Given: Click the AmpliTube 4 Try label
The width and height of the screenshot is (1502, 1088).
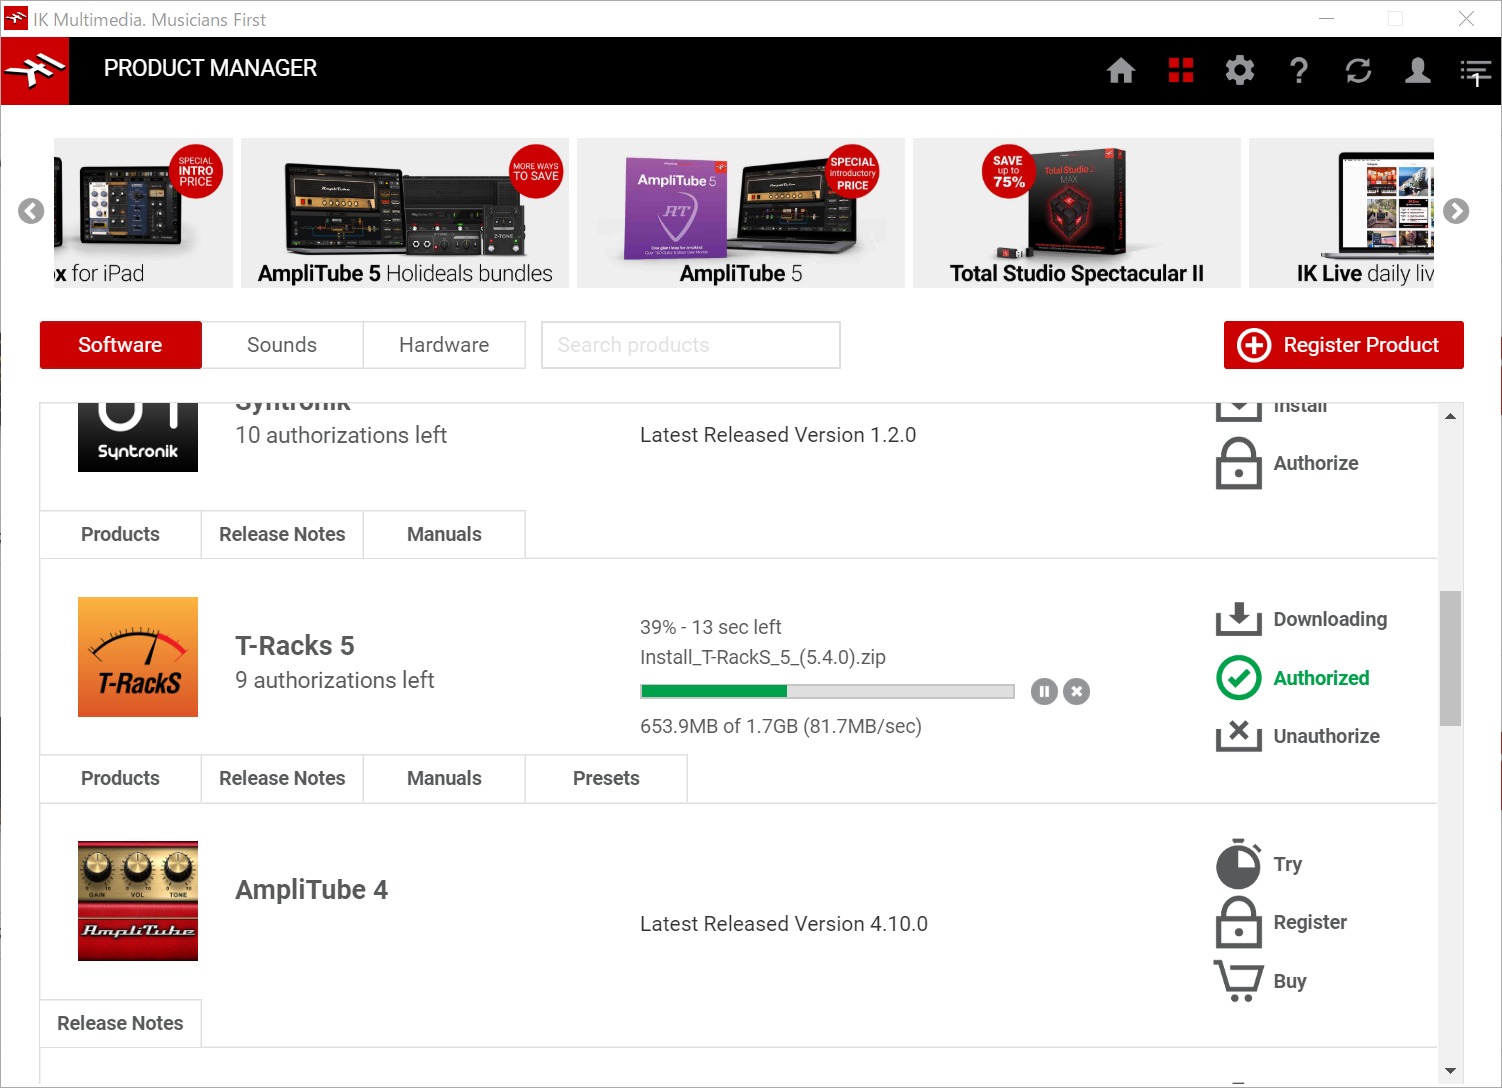Looking at the screenshot, I should (1288, 864).
